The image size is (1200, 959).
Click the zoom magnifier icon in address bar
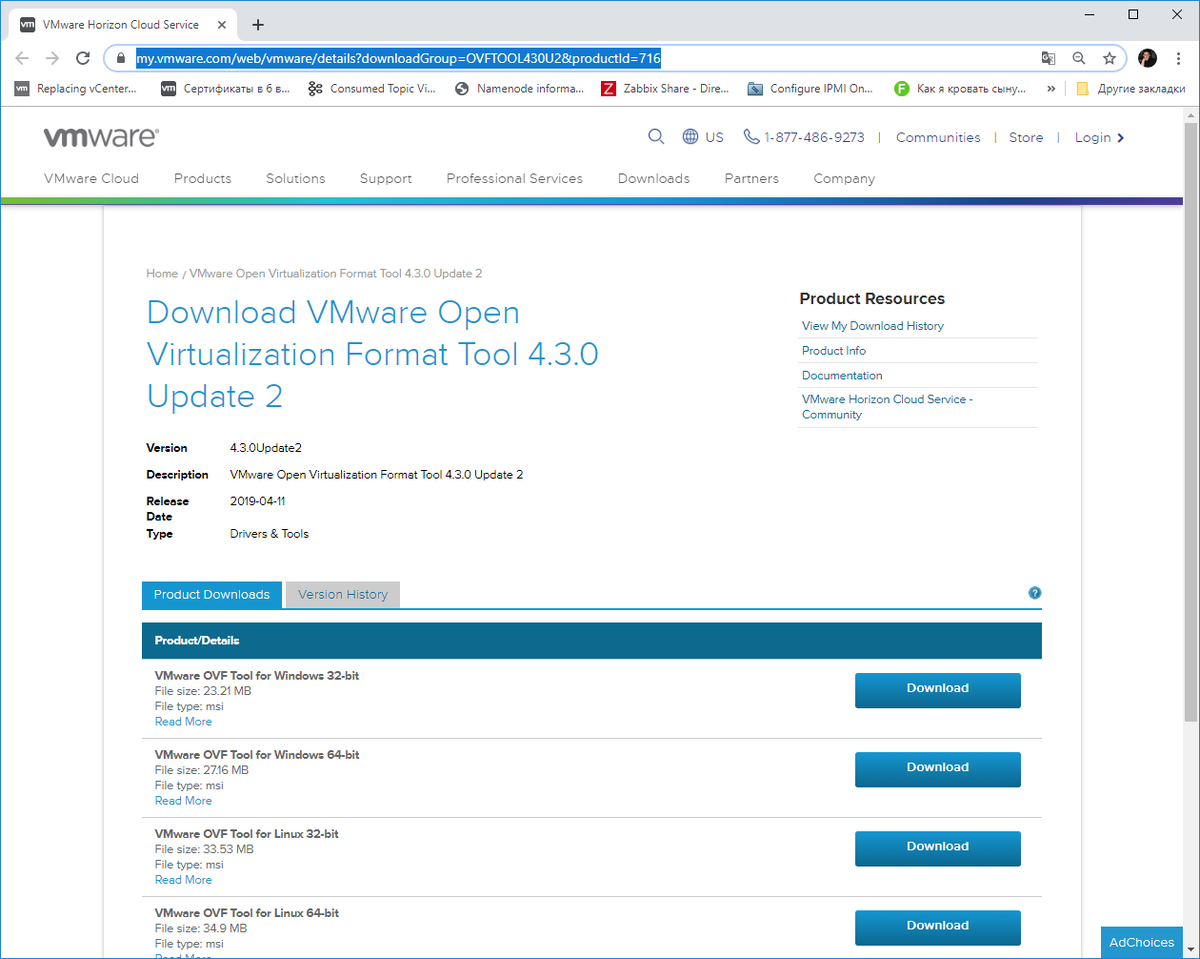[x=1079, y=58]
